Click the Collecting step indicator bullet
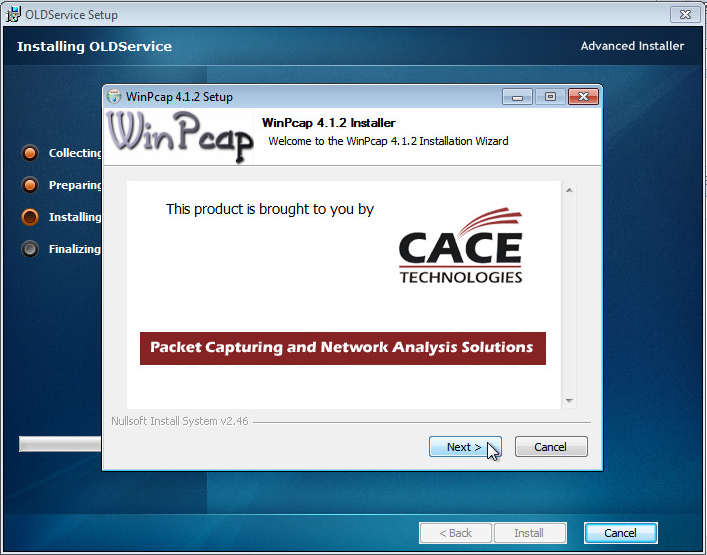This screenshot has width=707, height=555. point(30,153)
